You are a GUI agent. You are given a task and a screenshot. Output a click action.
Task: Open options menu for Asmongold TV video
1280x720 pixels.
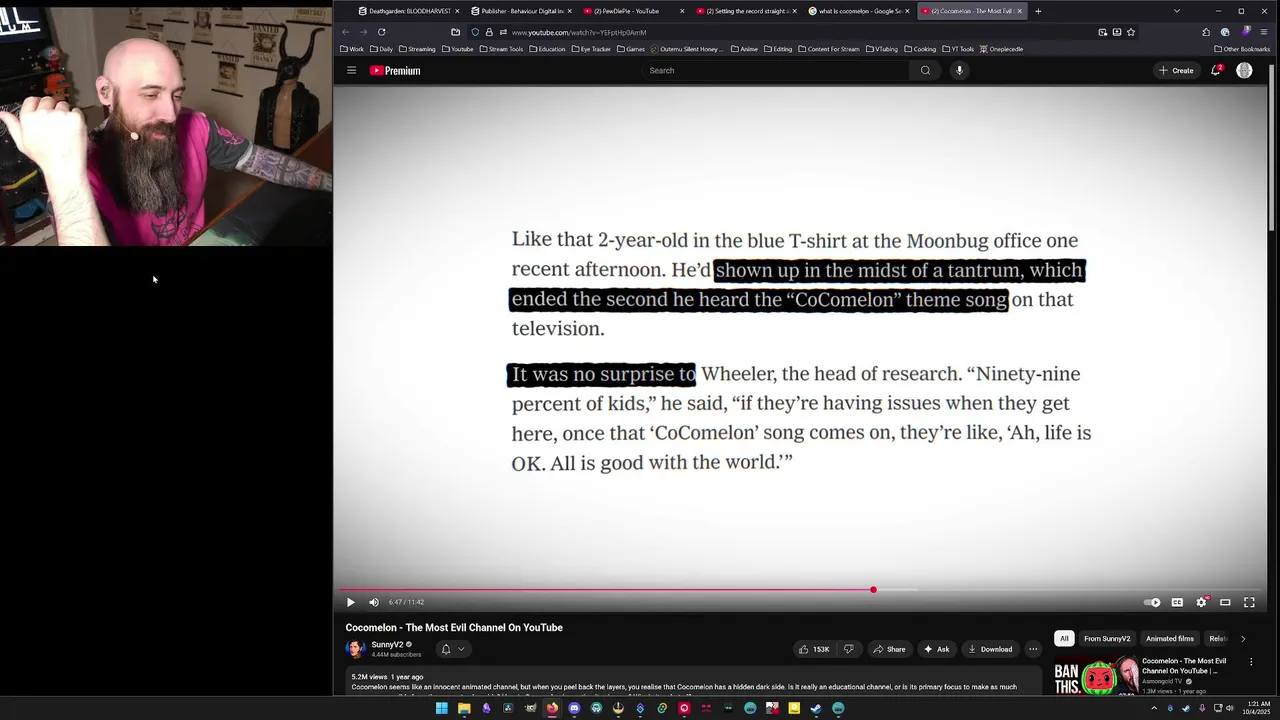coord(1251,662)
